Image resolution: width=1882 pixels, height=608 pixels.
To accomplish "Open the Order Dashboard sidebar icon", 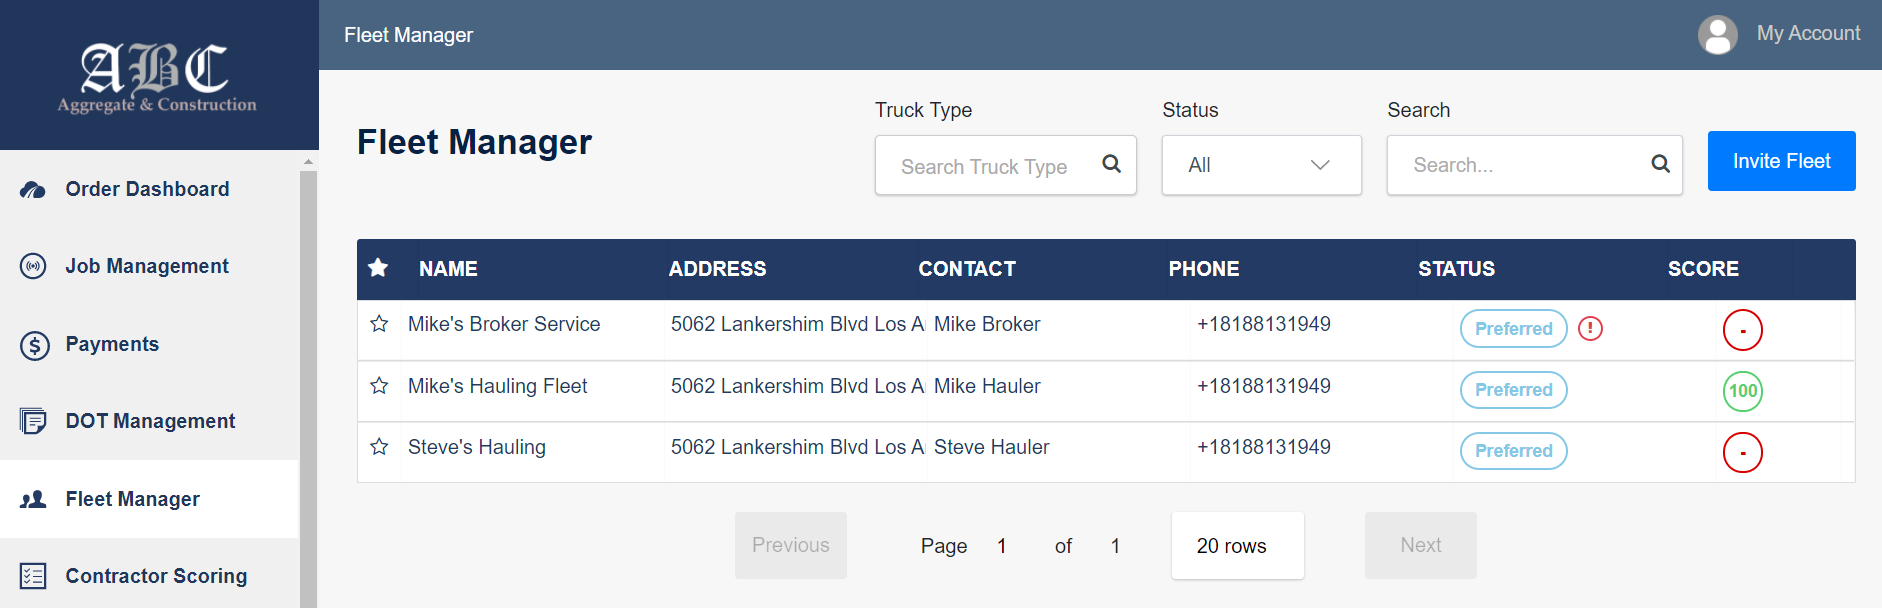I will tap(33, 188).
